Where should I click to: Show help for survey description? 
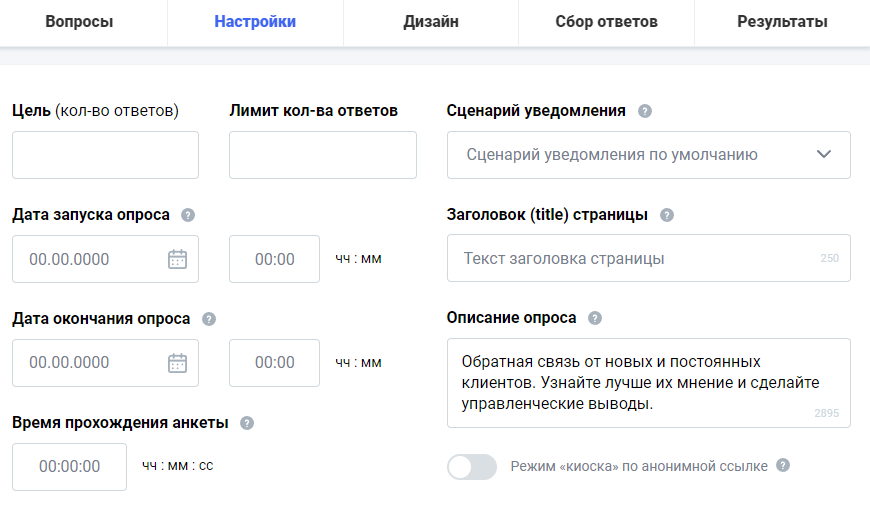pyautogui.click(x=595, y=318)
